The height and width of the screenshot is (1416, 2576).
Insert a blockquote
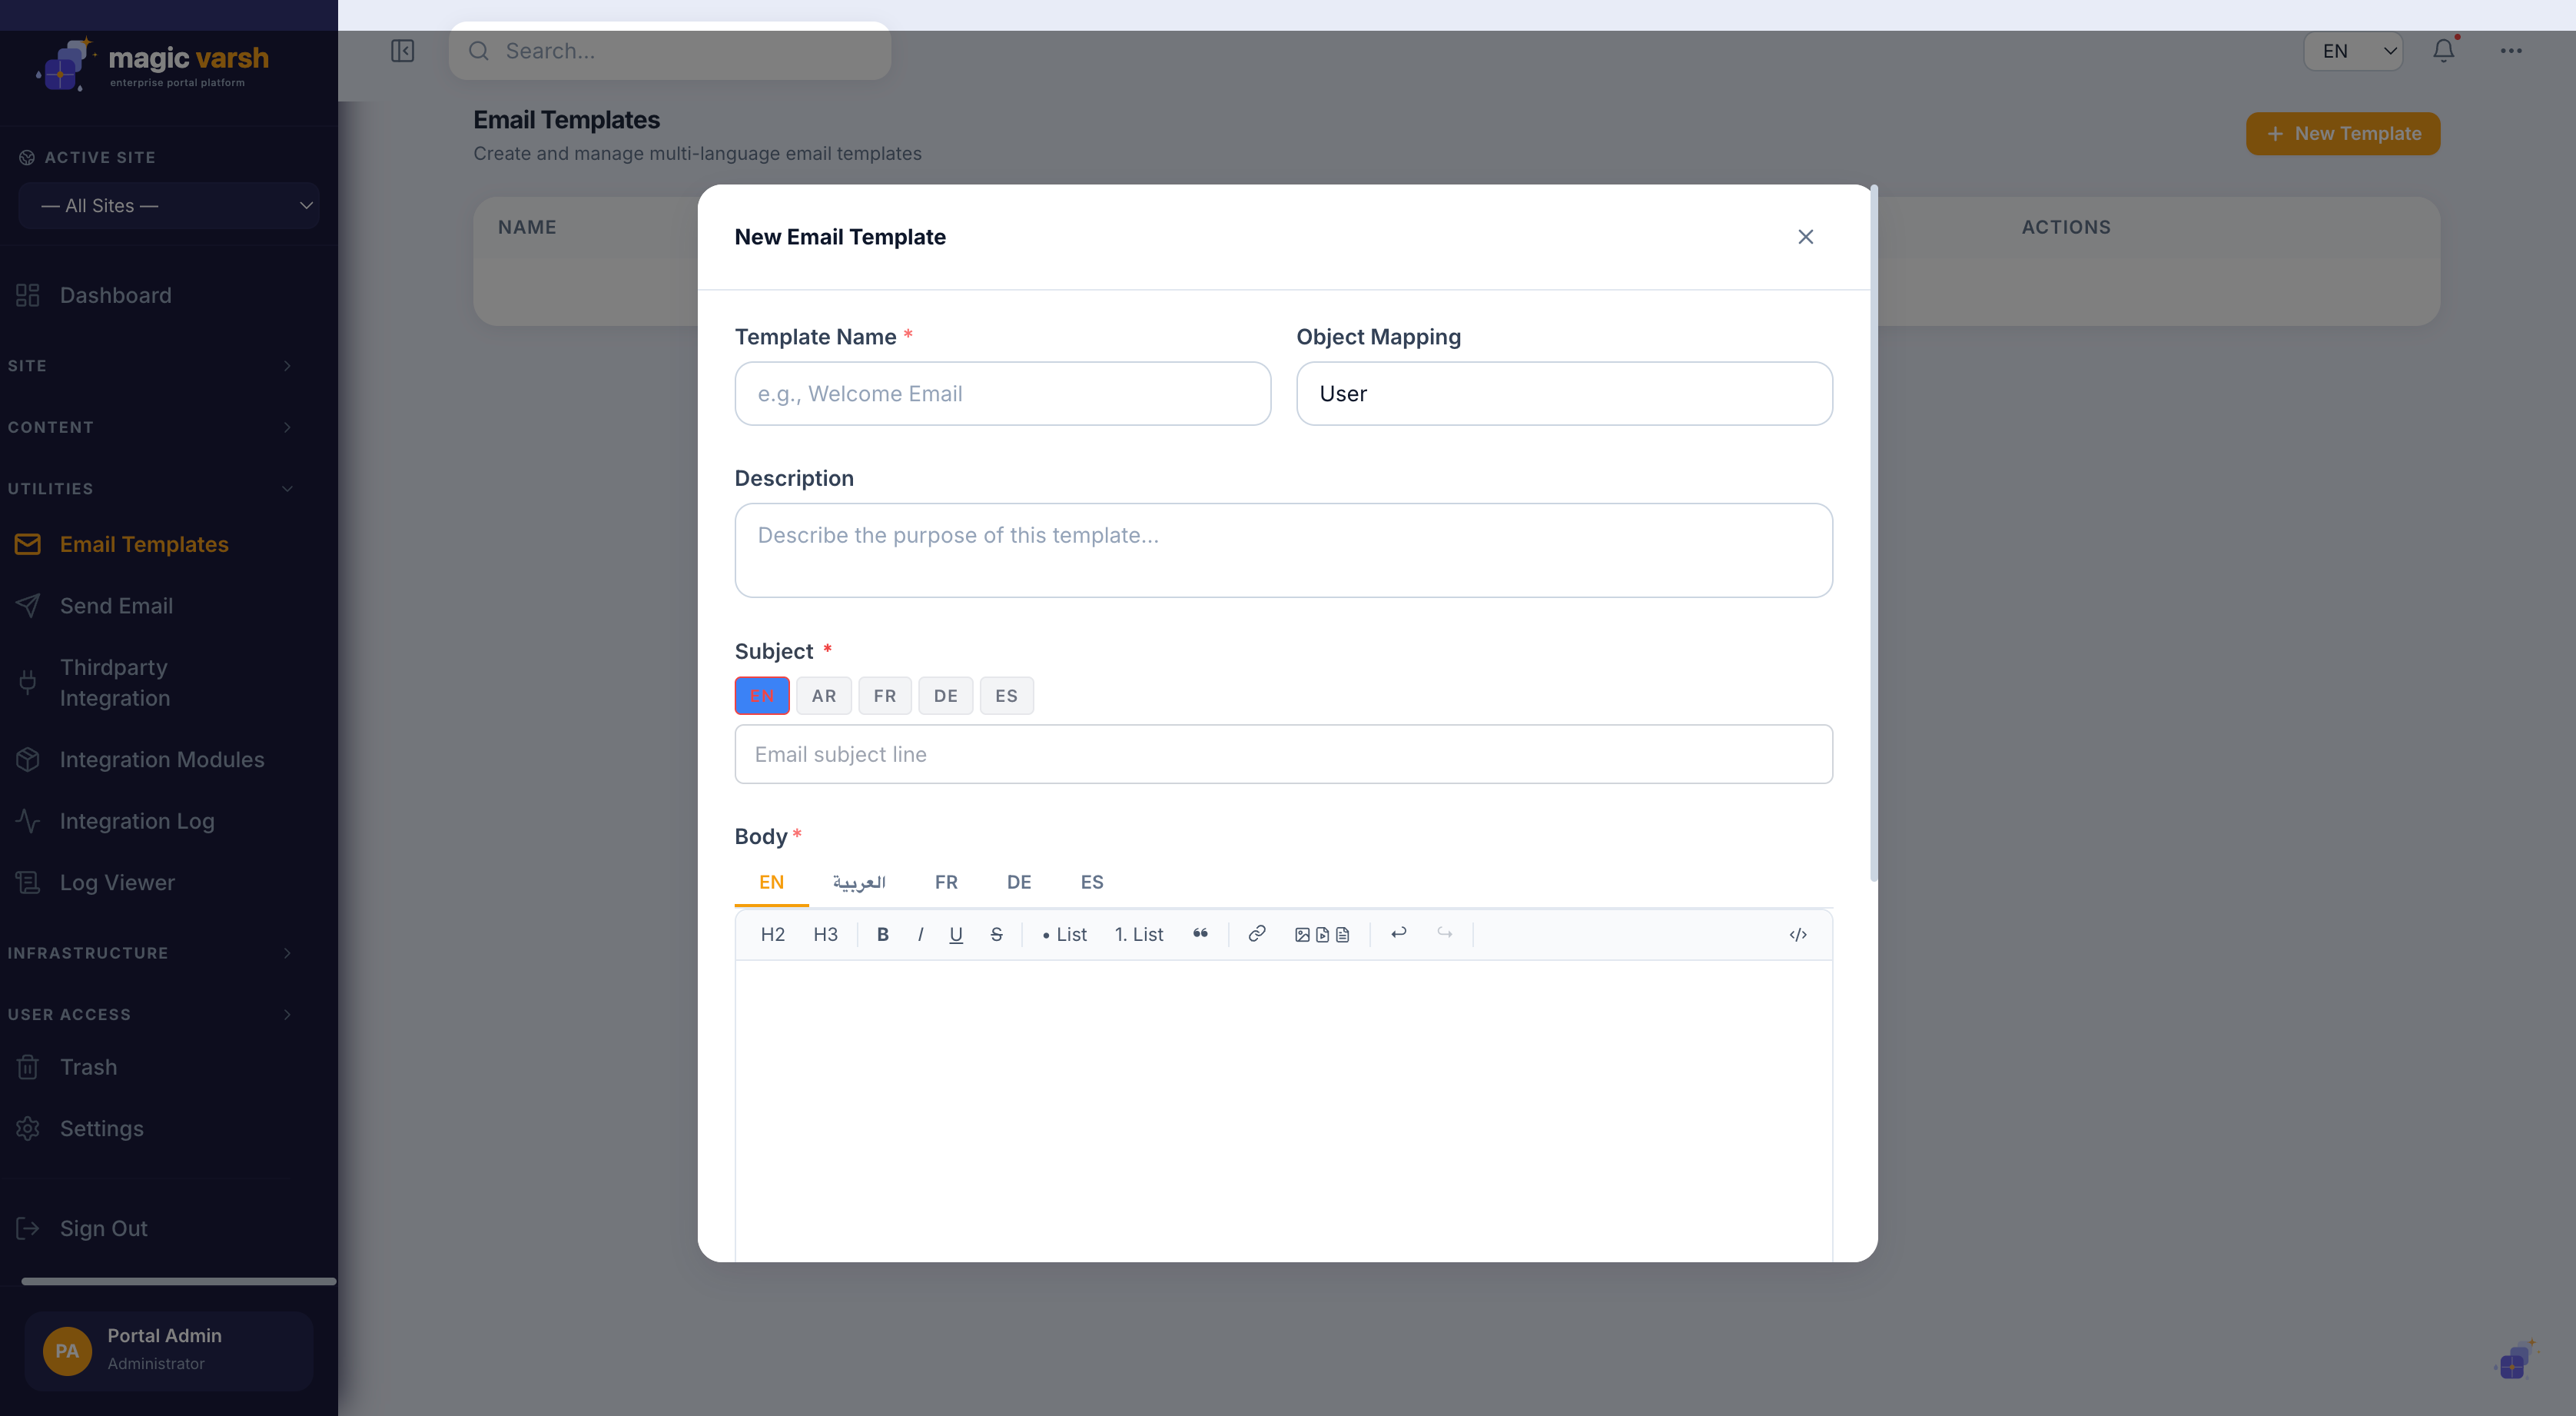pos(1200,934)
